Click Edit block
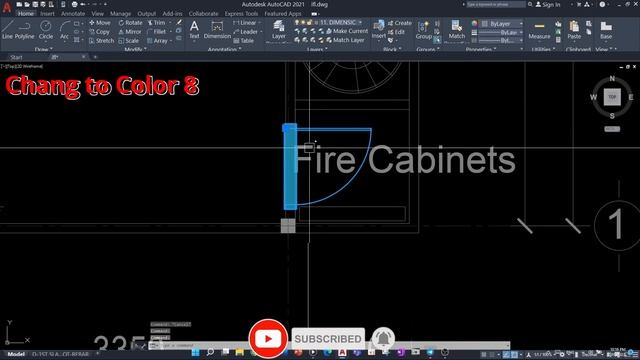The image size is (640, 360). point(396,32)
